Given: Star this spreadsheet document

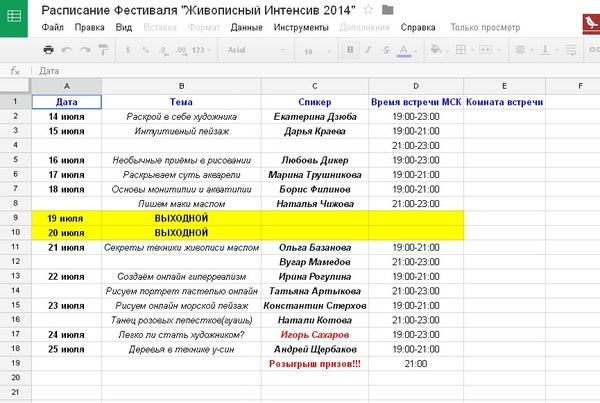Looking at the screenshot, I should (368, 10).
